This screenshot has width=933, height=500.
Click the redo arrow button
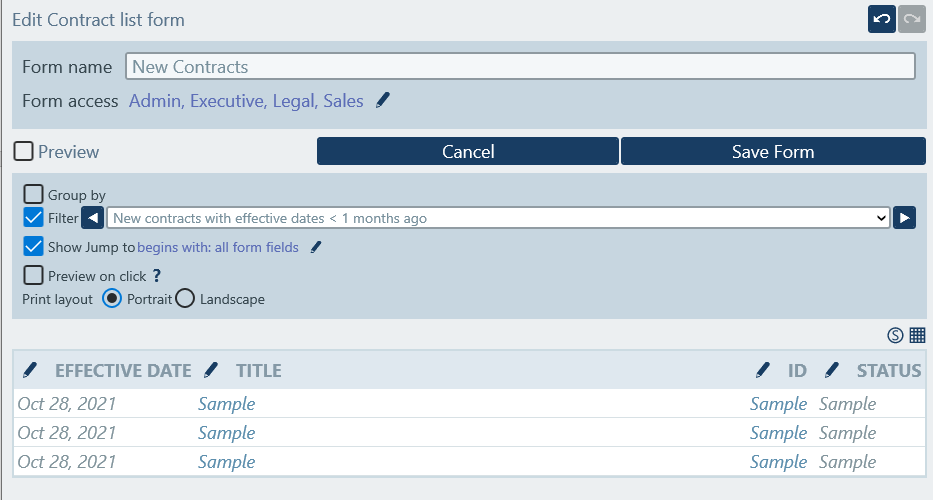pyautogui.click(x=911, y=20)
